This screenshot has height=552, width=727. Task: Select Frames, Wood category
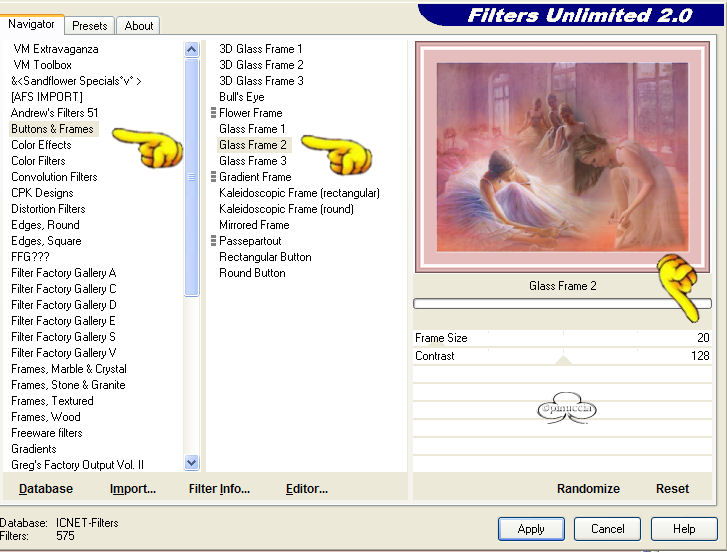coord(46,417)
